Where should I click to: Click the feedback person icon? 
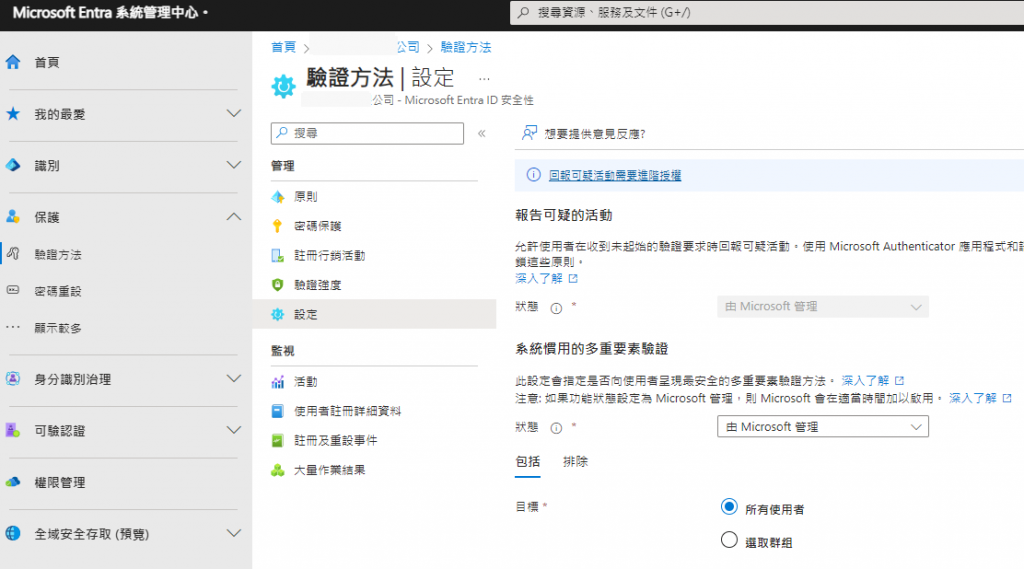pos(529,133)
